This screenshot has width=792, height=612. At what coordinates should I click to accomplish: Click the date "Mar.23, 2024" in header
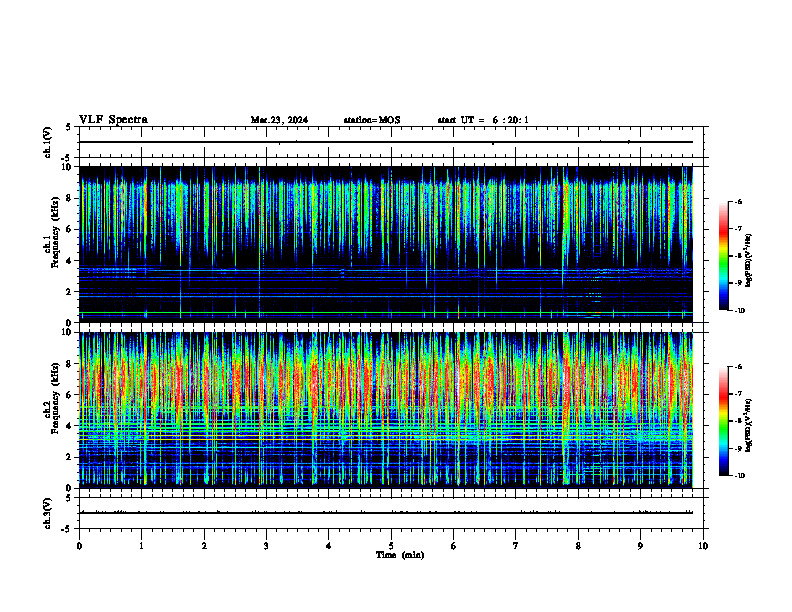[x=279, y=120]
